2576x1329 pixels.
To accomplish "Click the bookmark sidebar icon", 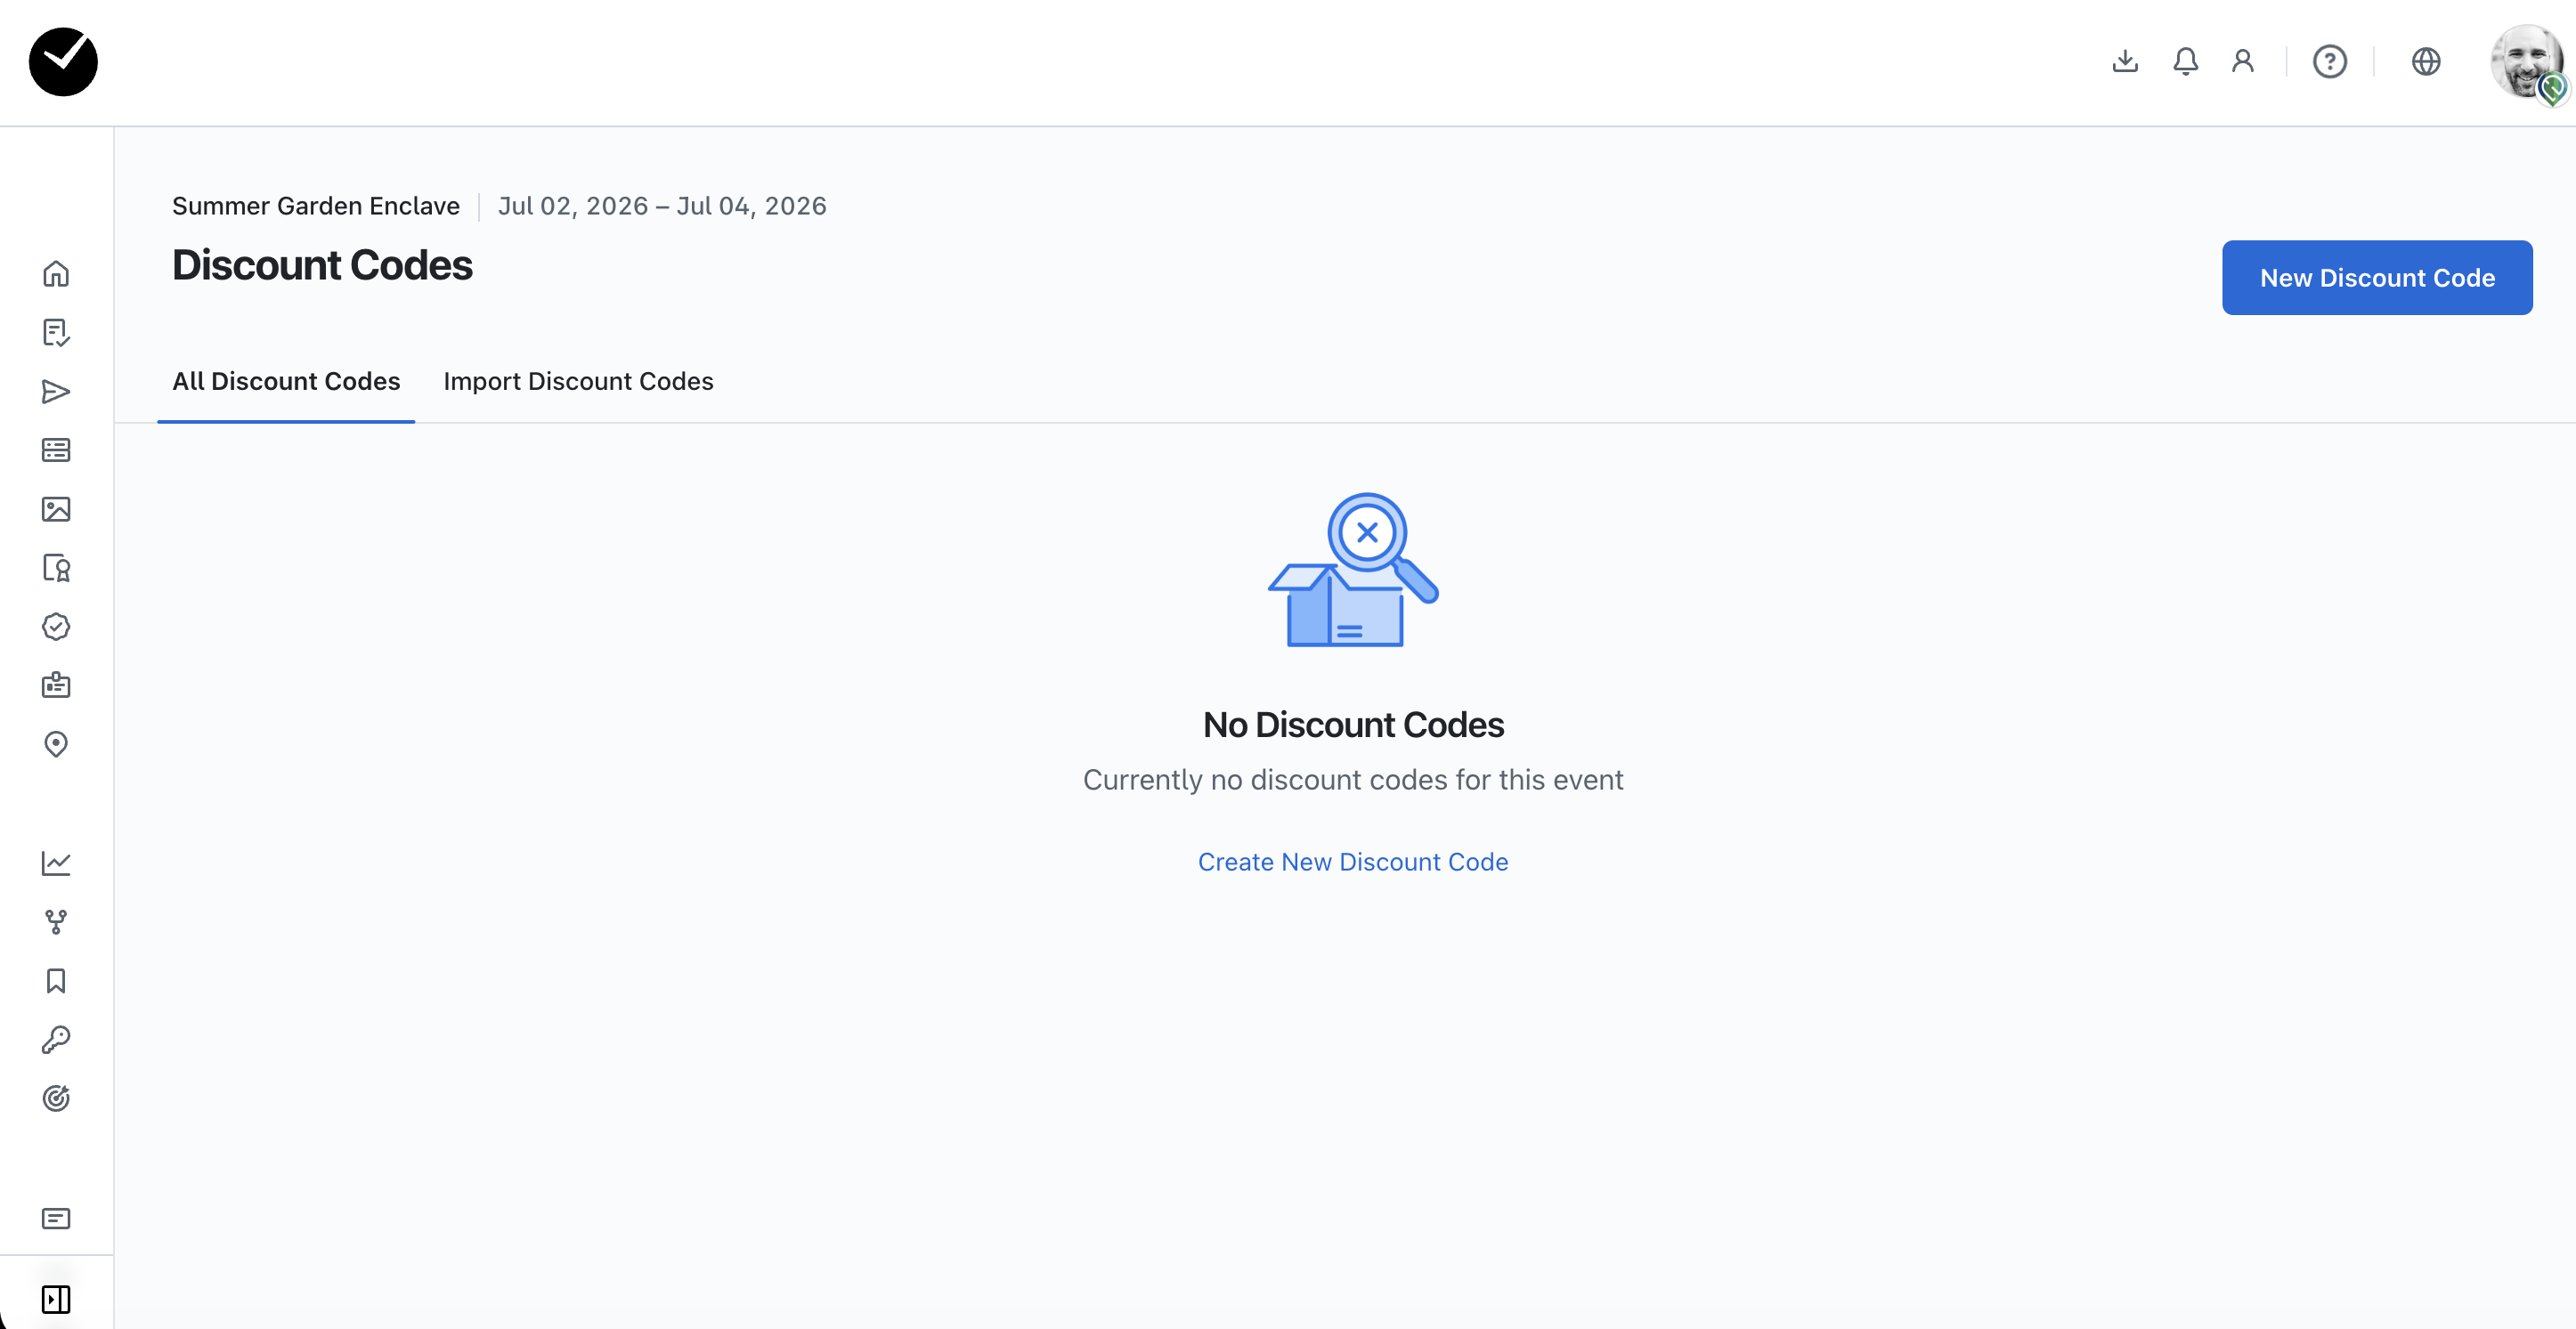I will click(56, 981).
